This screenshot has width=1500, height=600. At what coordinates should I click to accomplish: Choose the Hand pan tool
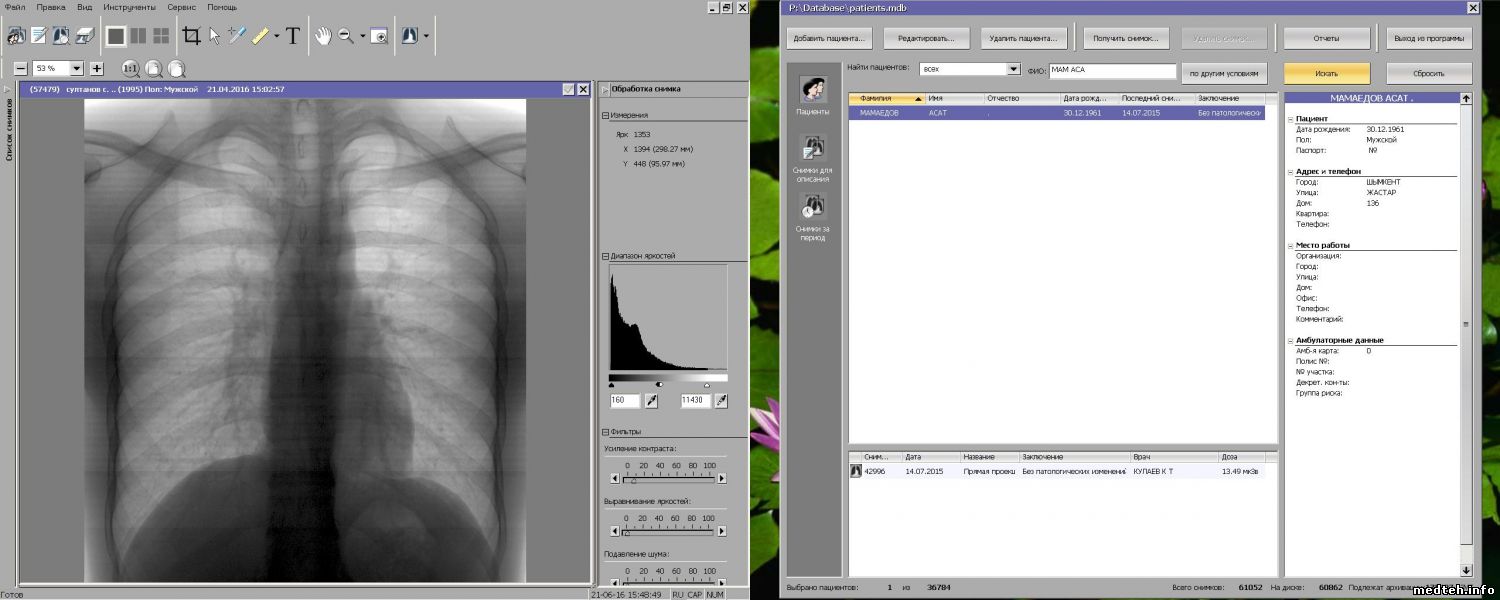coord(323,36)
